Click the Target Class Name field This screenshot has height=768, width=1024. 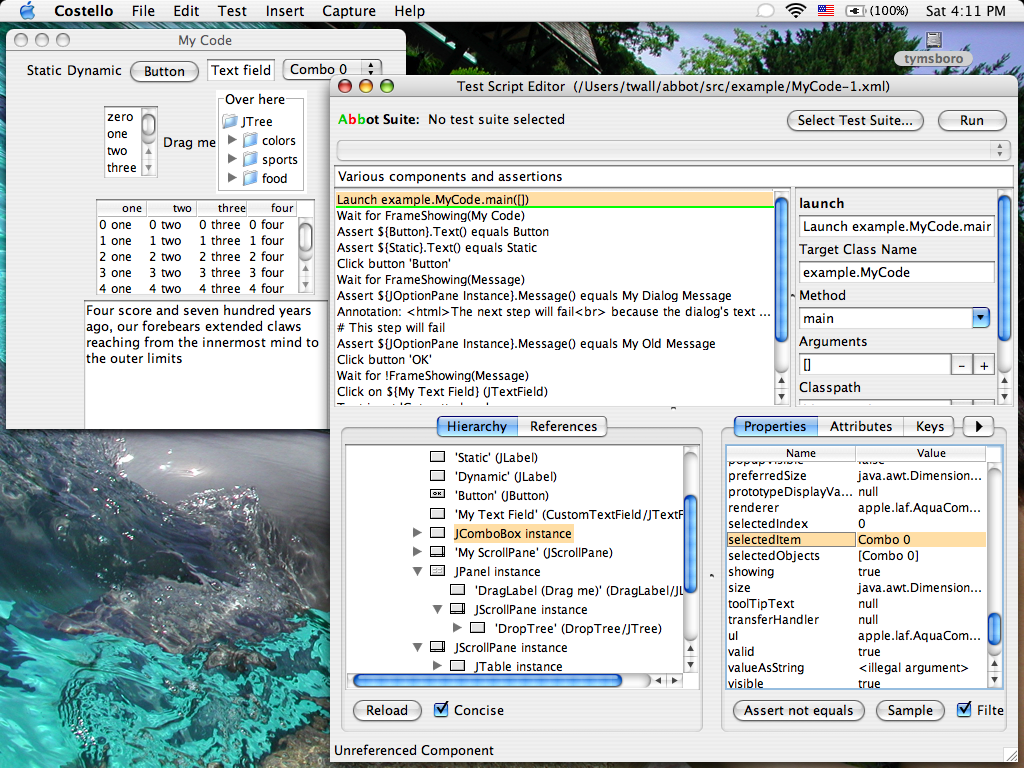click(x=896, y=272)
